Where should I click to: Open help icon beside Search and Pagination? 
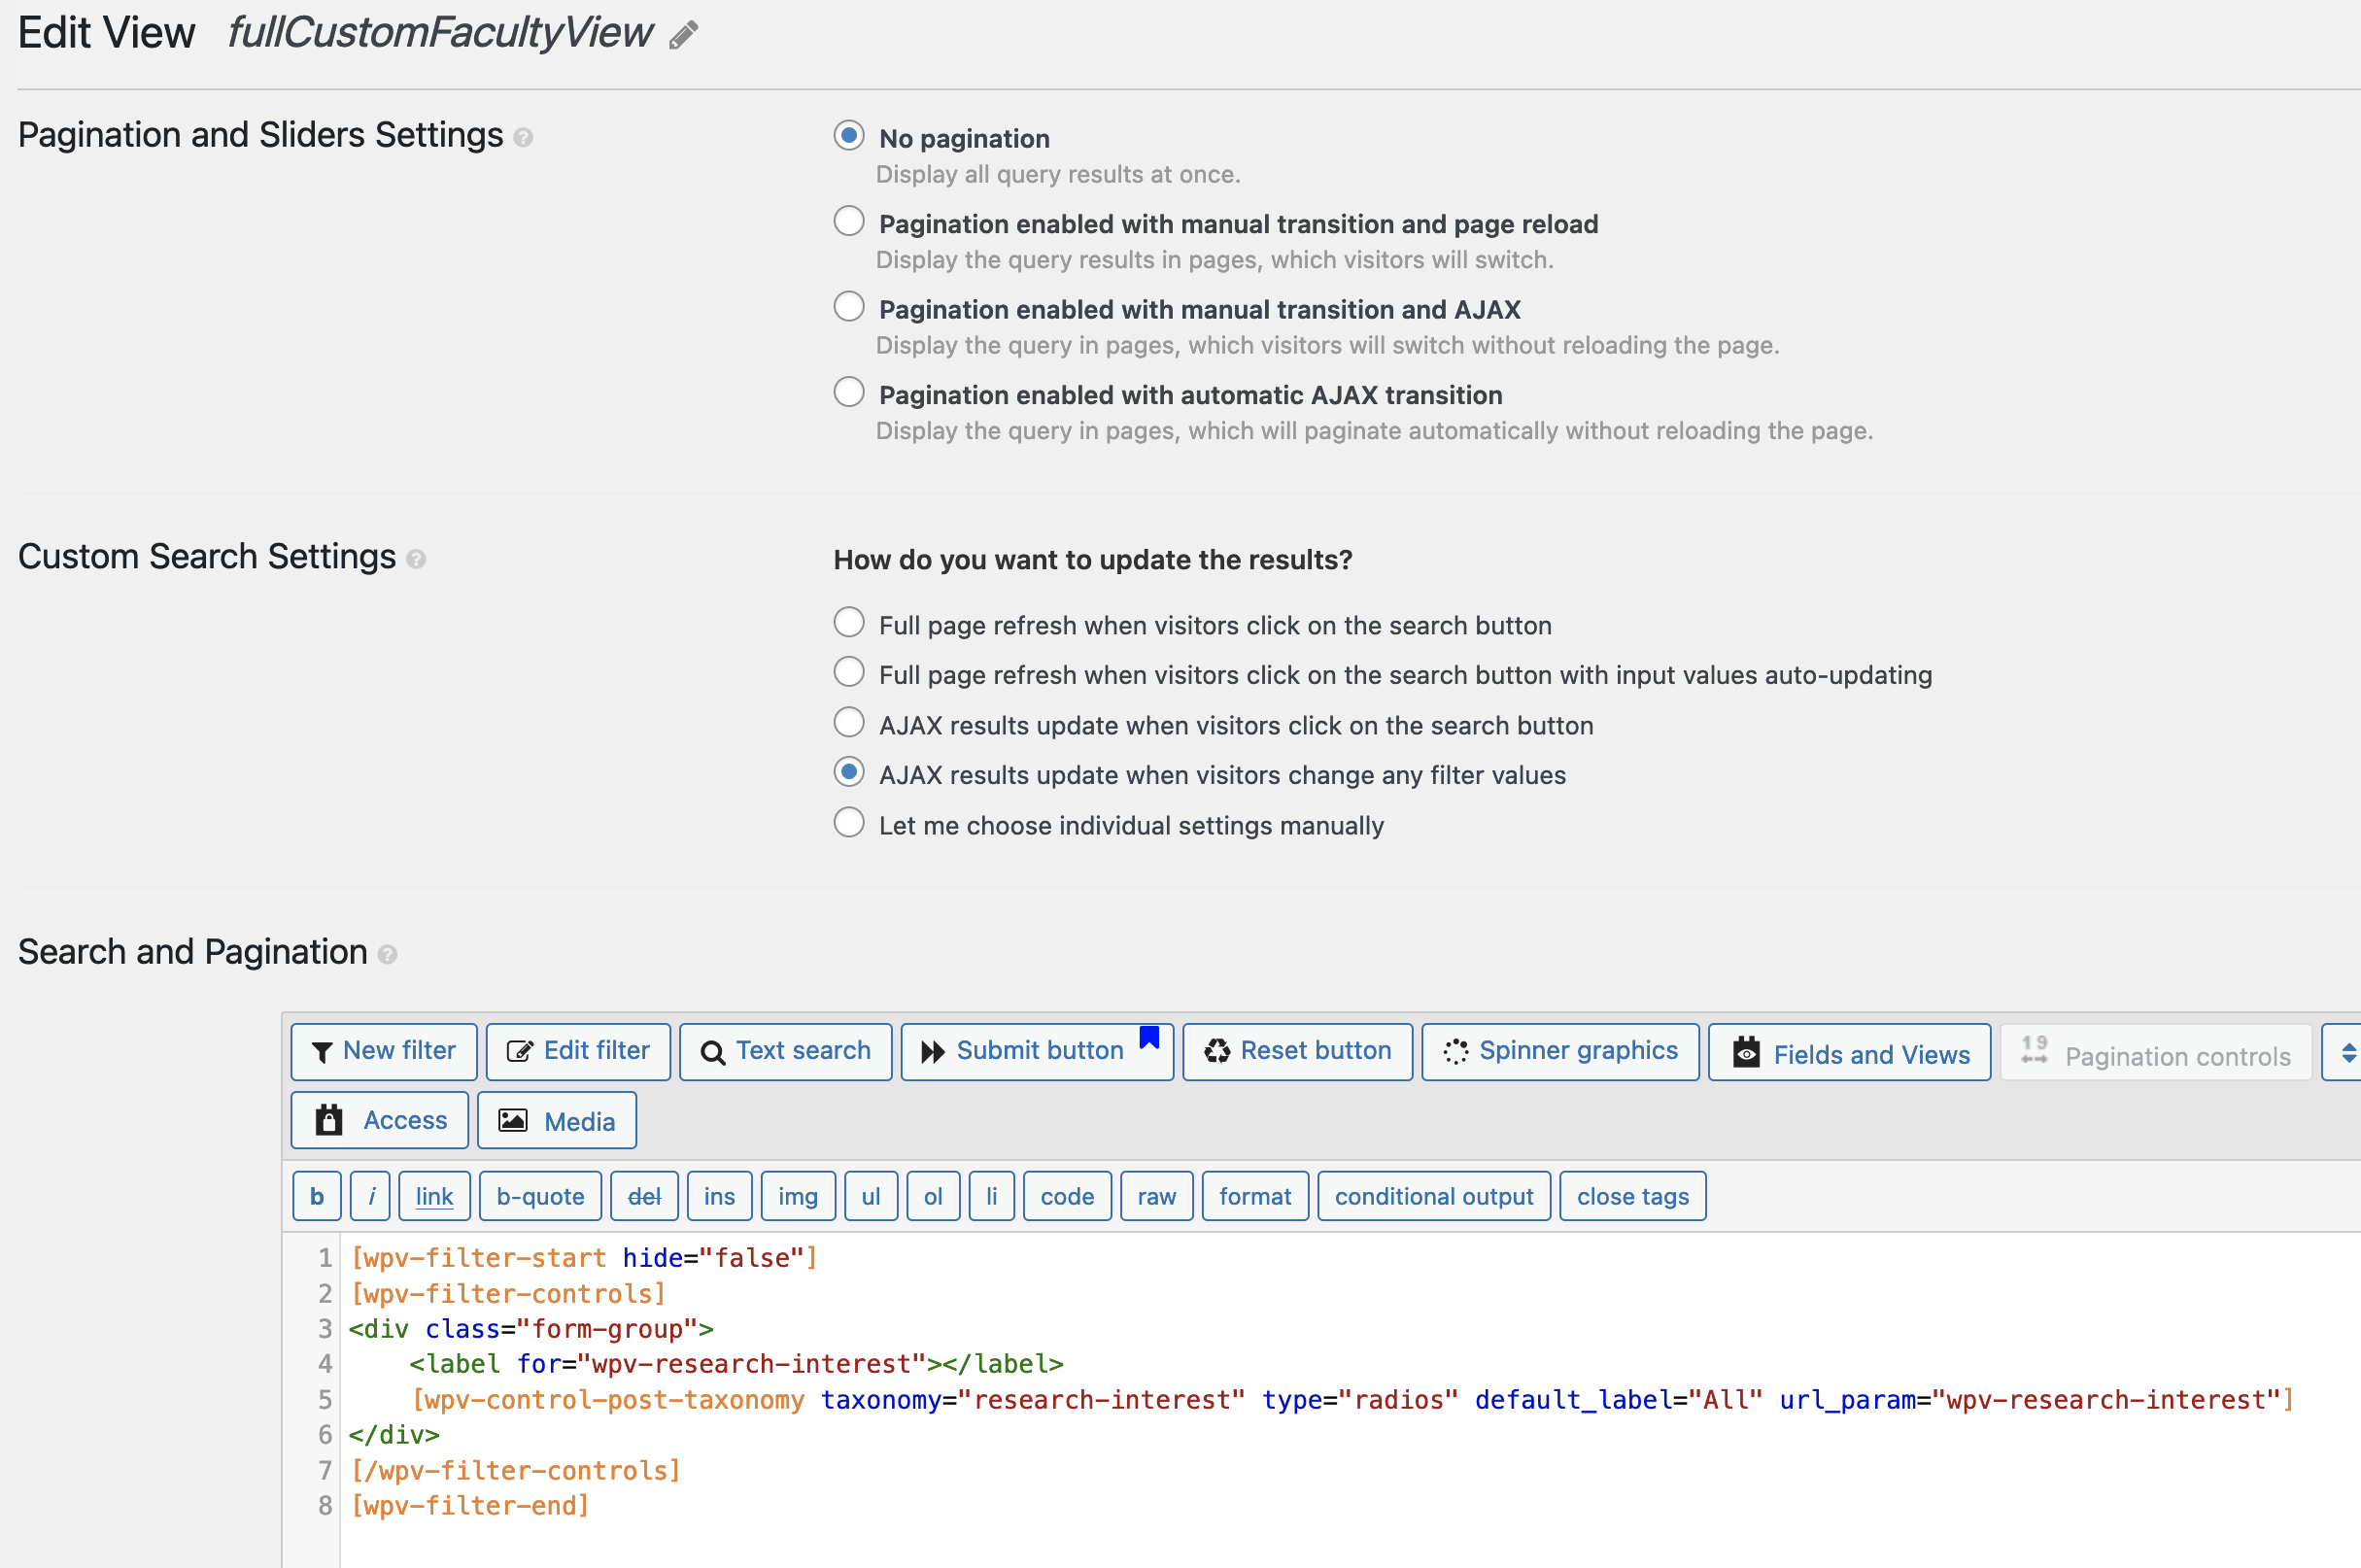pos(388,955)
